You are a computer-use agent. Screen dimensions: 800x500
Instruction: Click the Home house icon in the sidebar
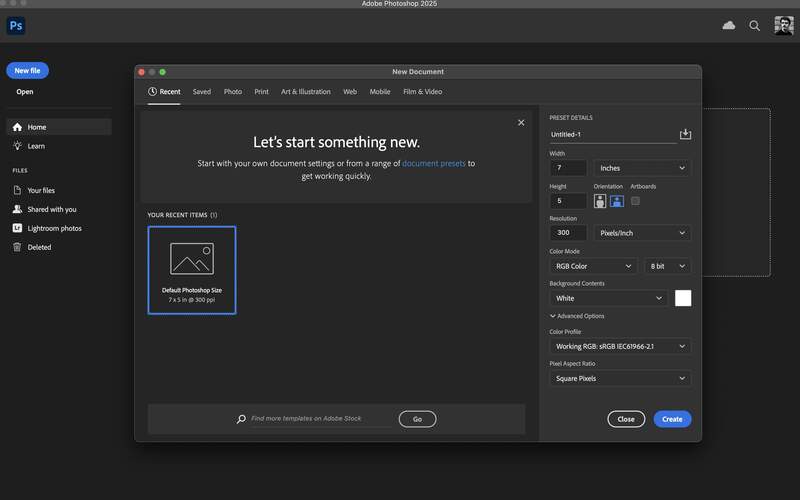pos(17,127)
